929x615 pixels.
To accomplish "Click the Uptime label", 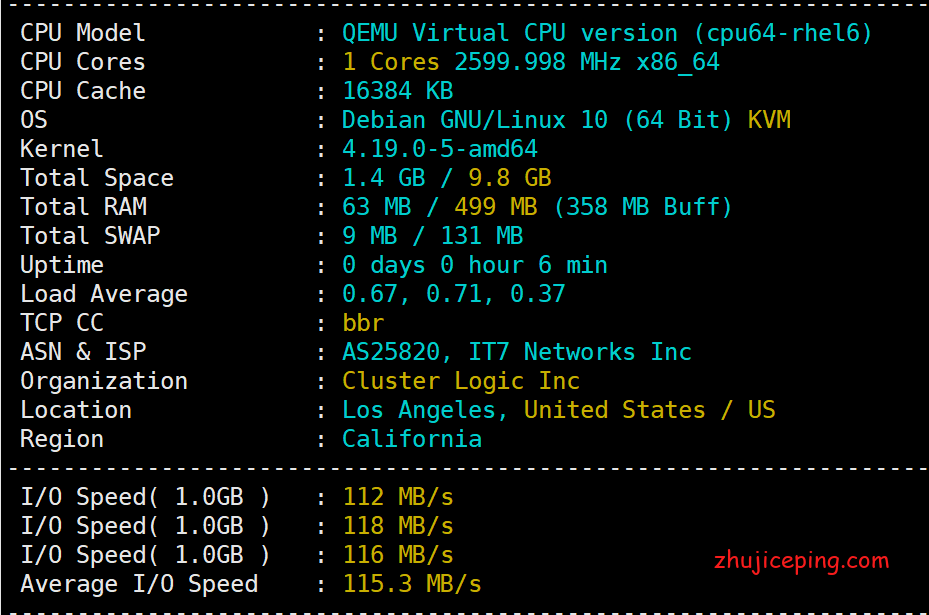I will pos(62,265).
